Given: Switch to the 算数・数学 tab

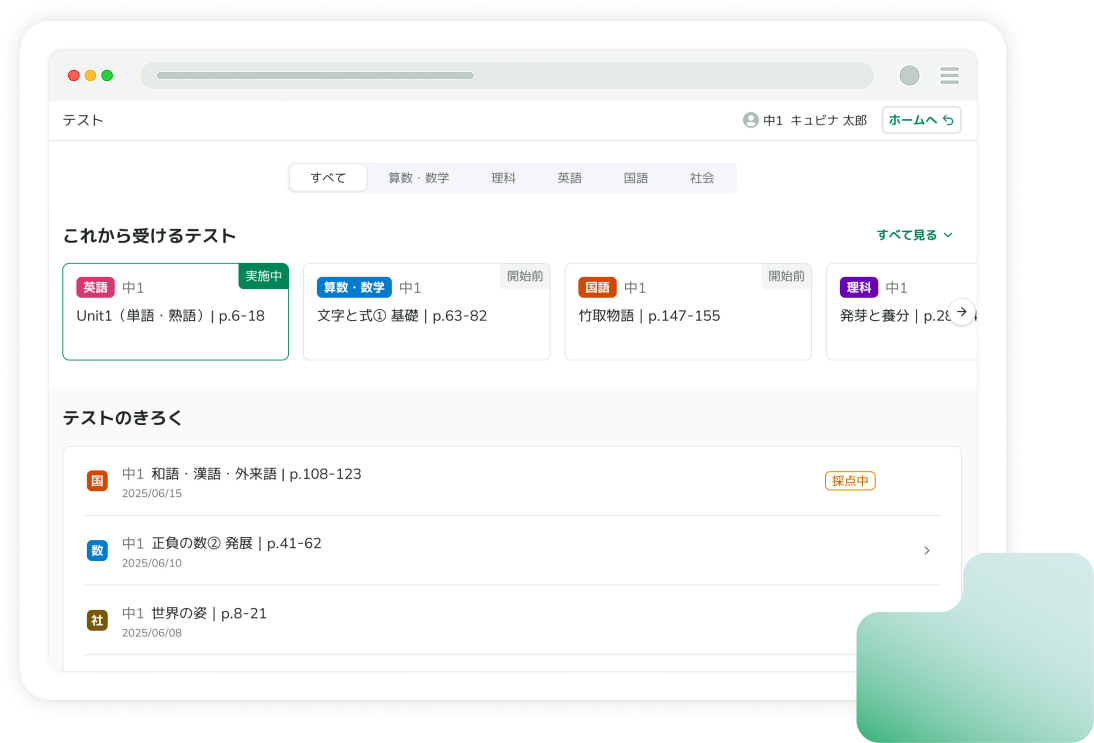Looking at the screenshot, I should [419, 178].
